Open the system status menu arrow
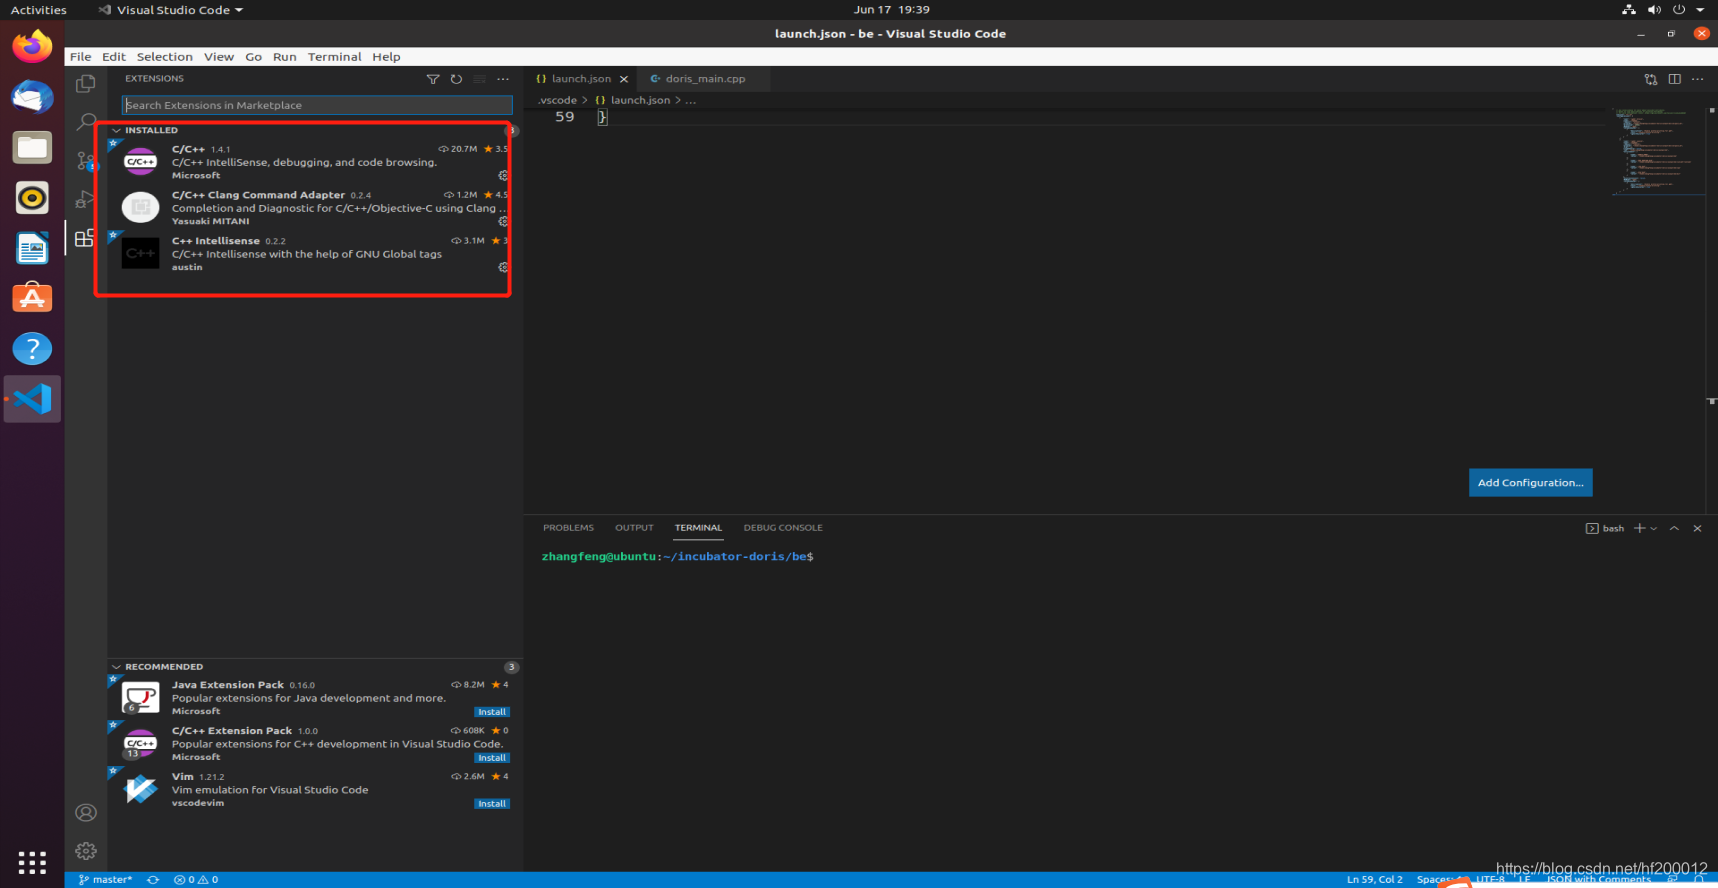The height and width of the screenshot is (888, 1718). click(1700, 10)
